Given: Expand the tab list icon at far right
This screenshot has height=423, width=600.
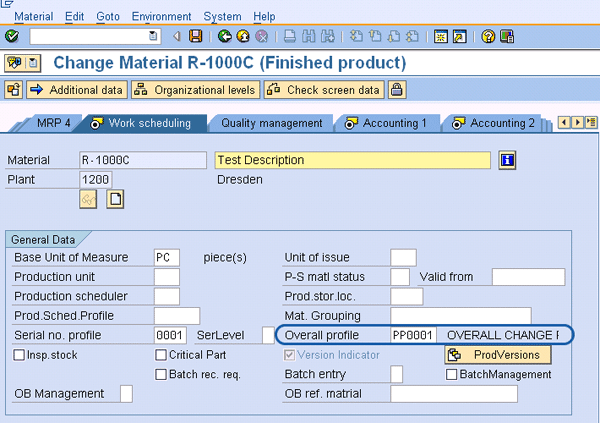Looking at the screenshot, I should pyautogui.click(x=590, y=123).
